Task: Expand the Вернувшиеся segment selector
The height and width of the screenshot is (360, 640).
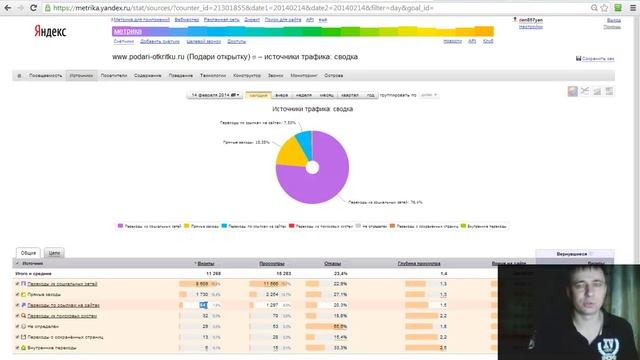Action: 575,254
